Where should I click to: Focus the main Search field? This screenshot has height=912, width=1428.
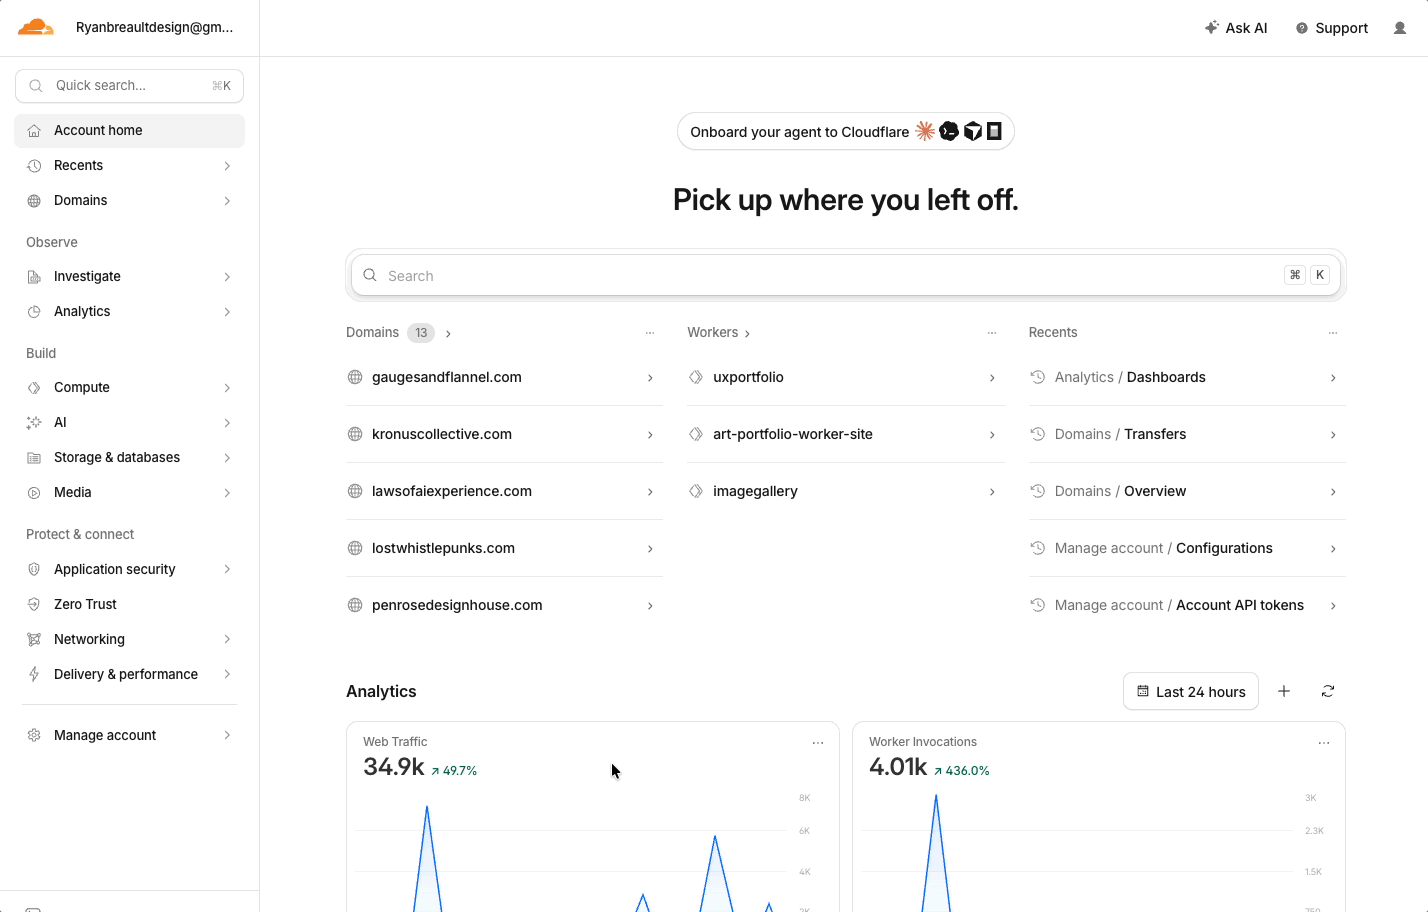pyautogui.click(x=846, y=275)
